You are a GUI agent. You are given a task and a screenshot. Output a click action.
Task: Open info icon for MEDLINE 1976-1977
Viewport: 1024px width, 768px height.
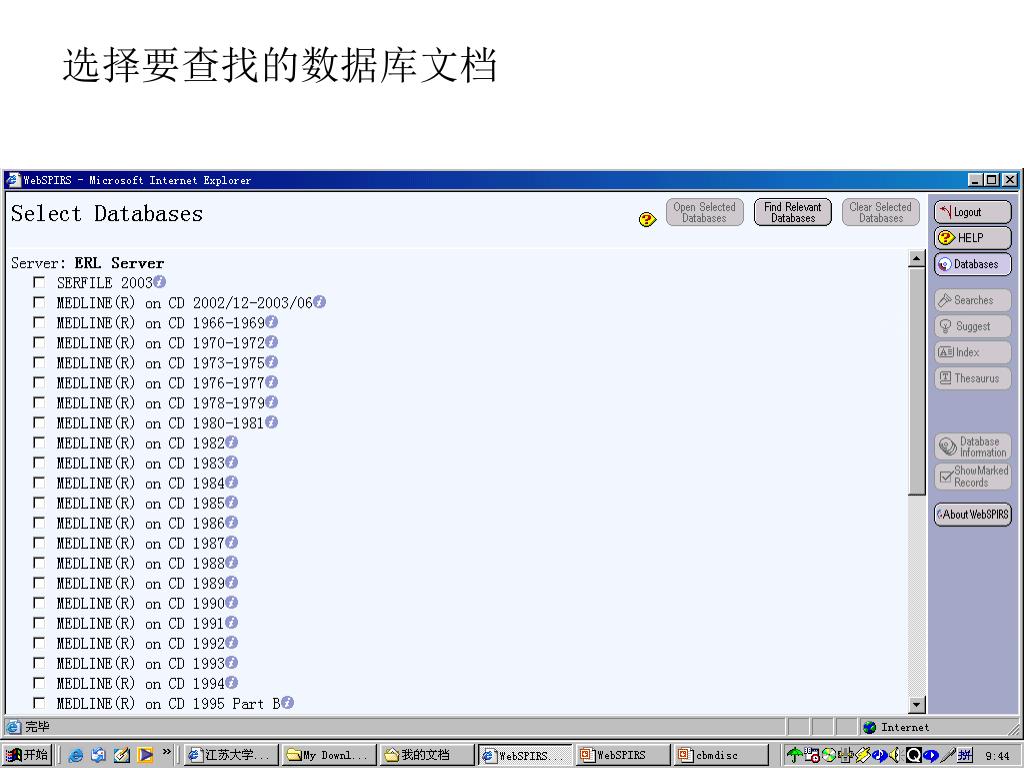coord(272,382)
